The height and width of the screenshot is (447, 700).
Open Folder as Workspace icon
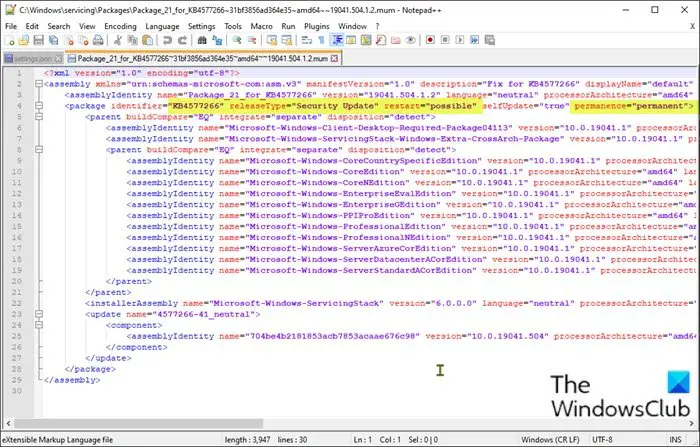(396, 40)
